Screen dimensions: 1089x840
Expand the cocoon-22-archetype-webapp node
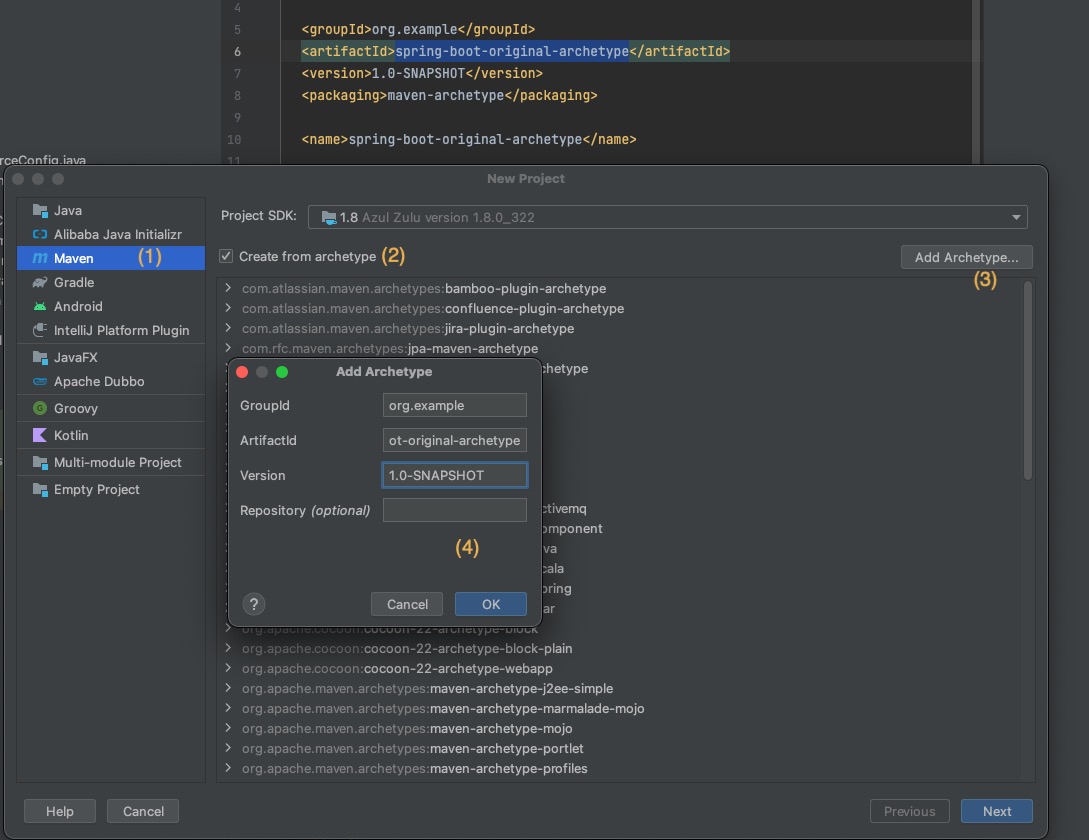[x=229, y=668]
